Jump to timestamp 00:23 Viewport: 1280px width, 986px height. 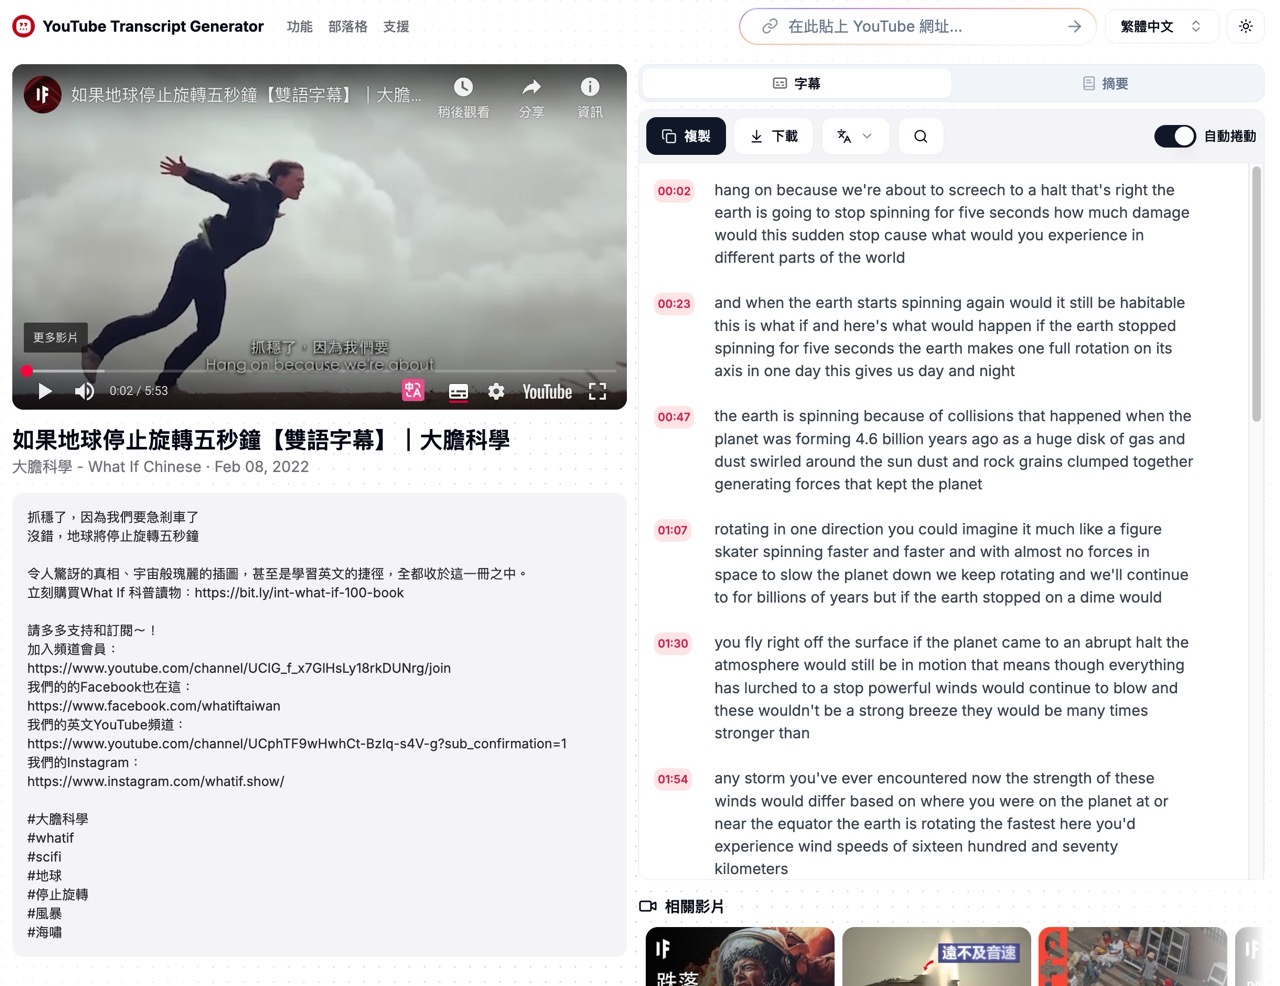click(x=674, y=304)
